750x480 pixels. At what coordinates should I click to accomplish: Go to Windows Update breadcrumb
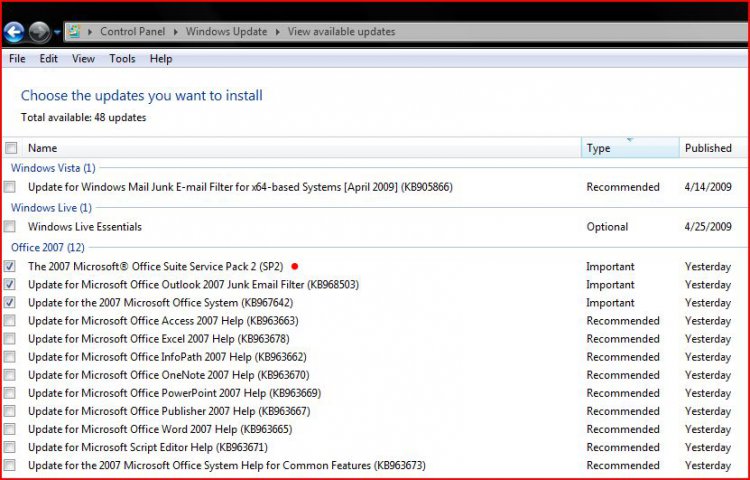tap(226, 32)
